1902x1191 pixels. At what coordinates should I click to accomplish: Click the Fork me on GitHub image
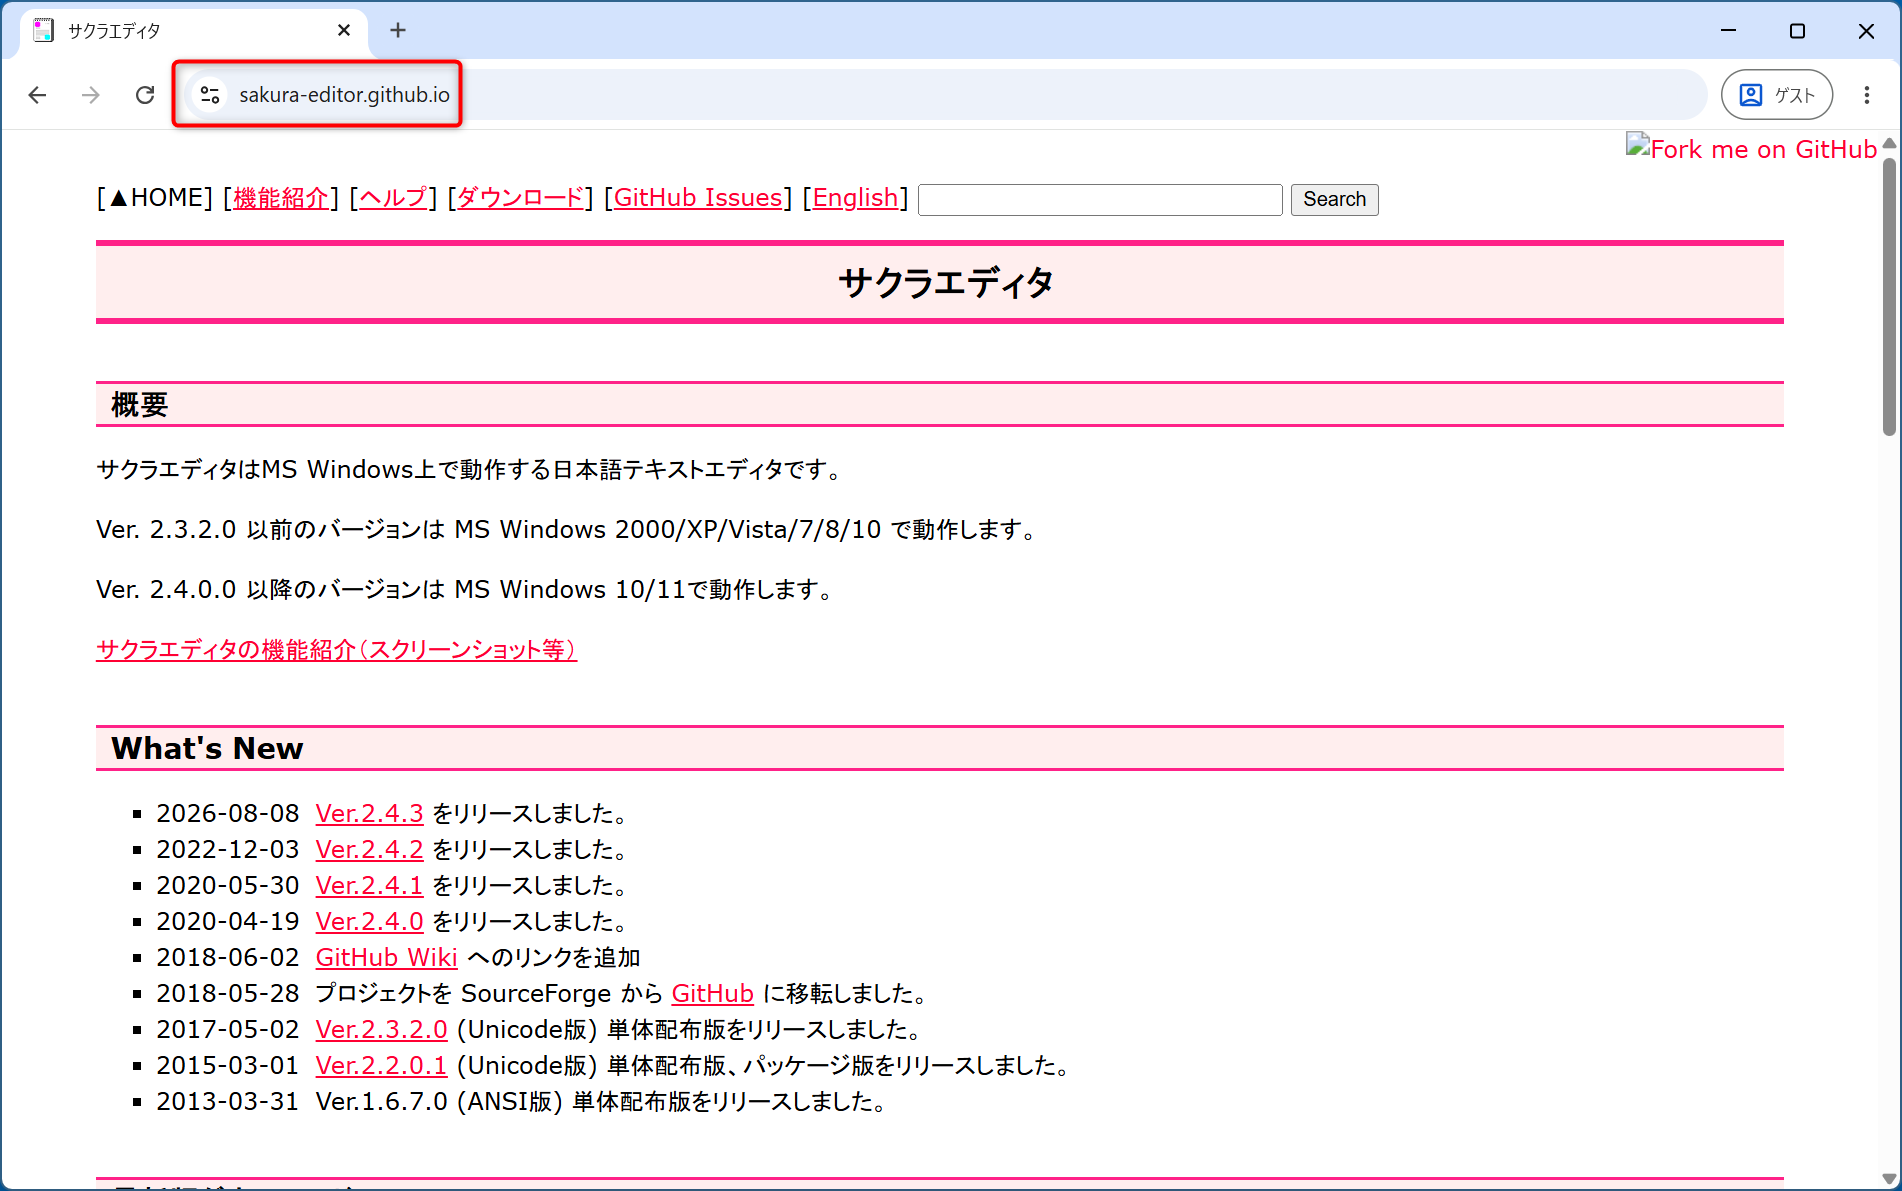coord(1752,149)
